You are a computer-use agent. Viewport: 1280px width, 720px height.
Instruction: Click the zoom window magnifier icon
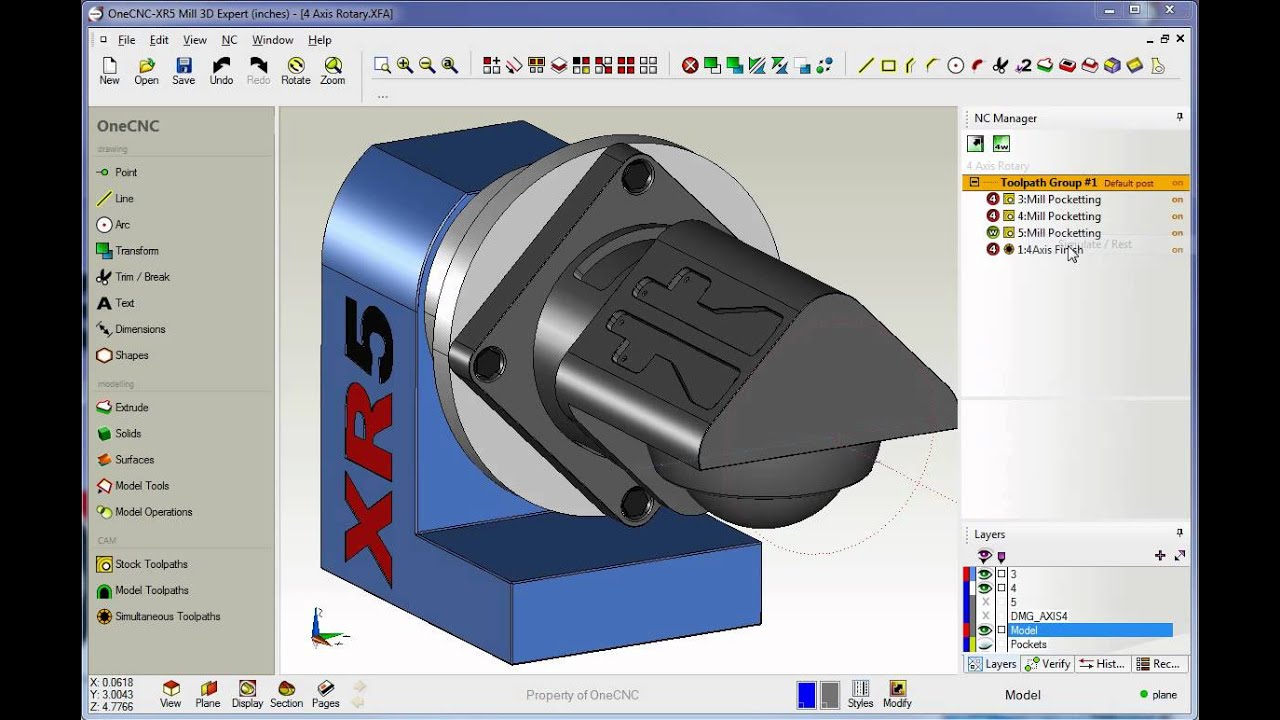click(382, 65)
